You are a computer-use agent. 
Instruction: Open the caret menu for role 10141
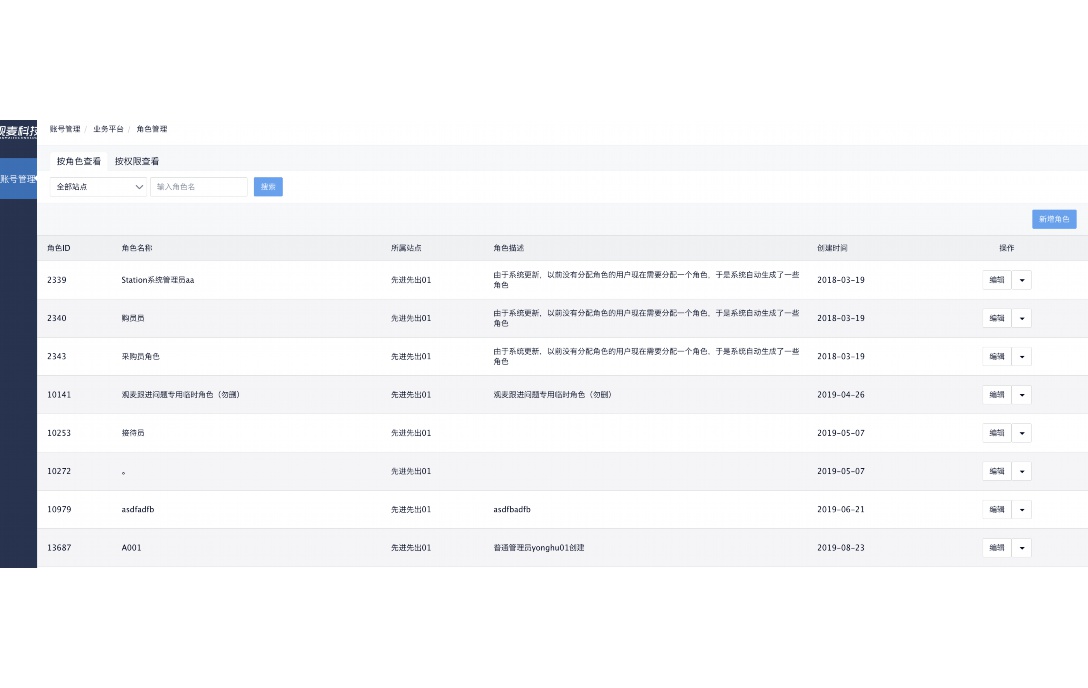coord(1021,395)
